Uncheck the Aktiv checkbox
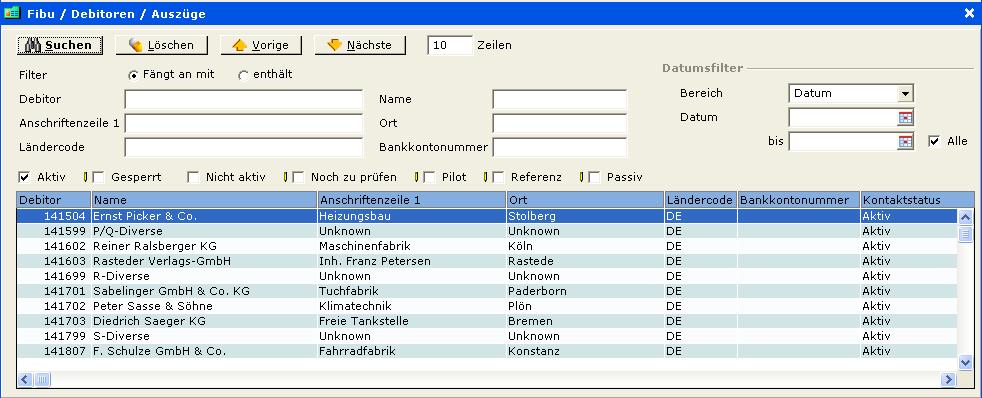 [x=24, y=177]
